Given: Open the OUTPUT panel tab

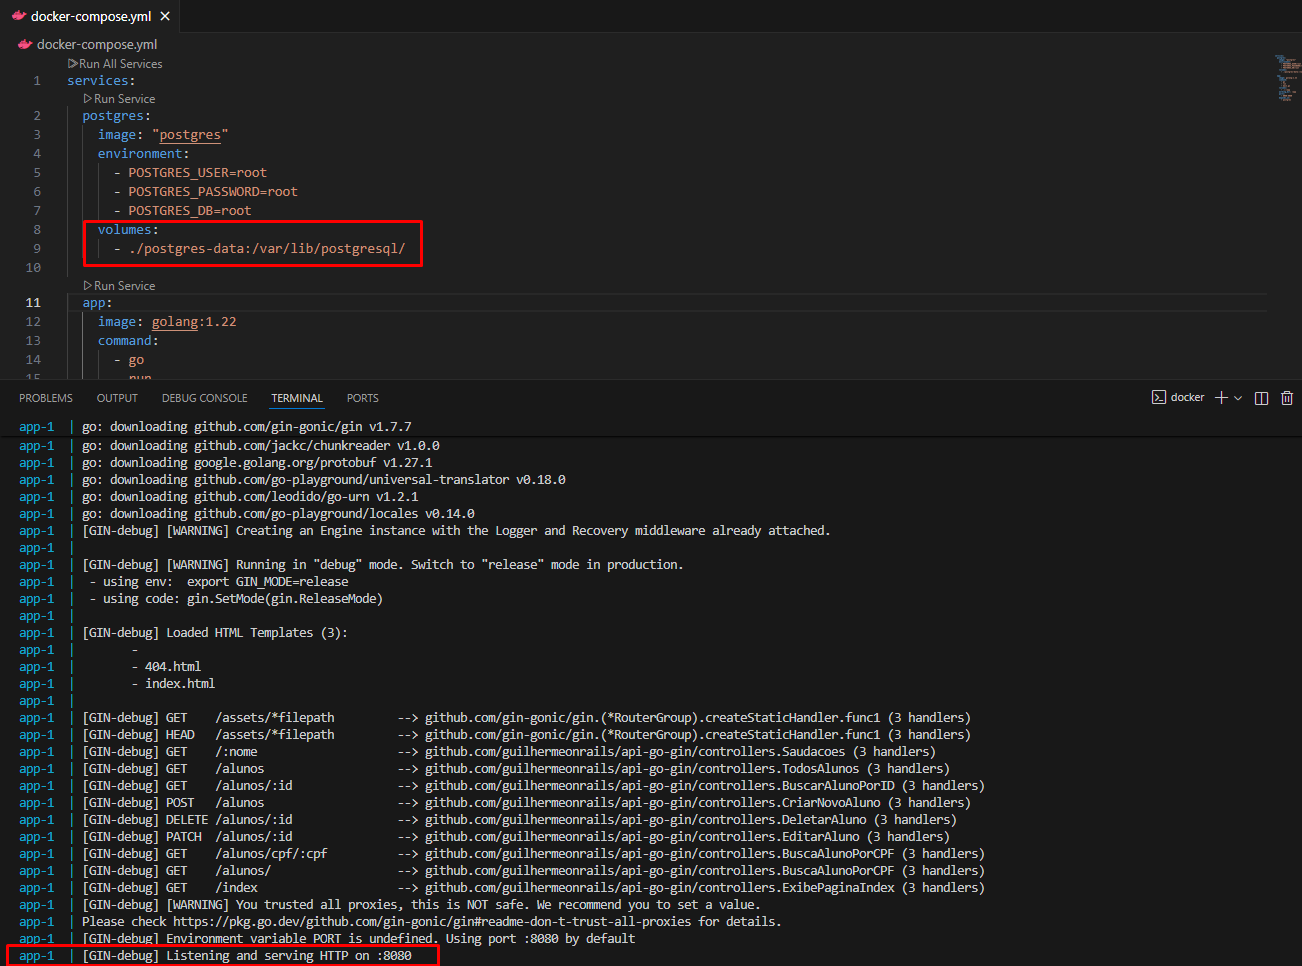Looking at the screenshot, I should [x=117, y=398].
